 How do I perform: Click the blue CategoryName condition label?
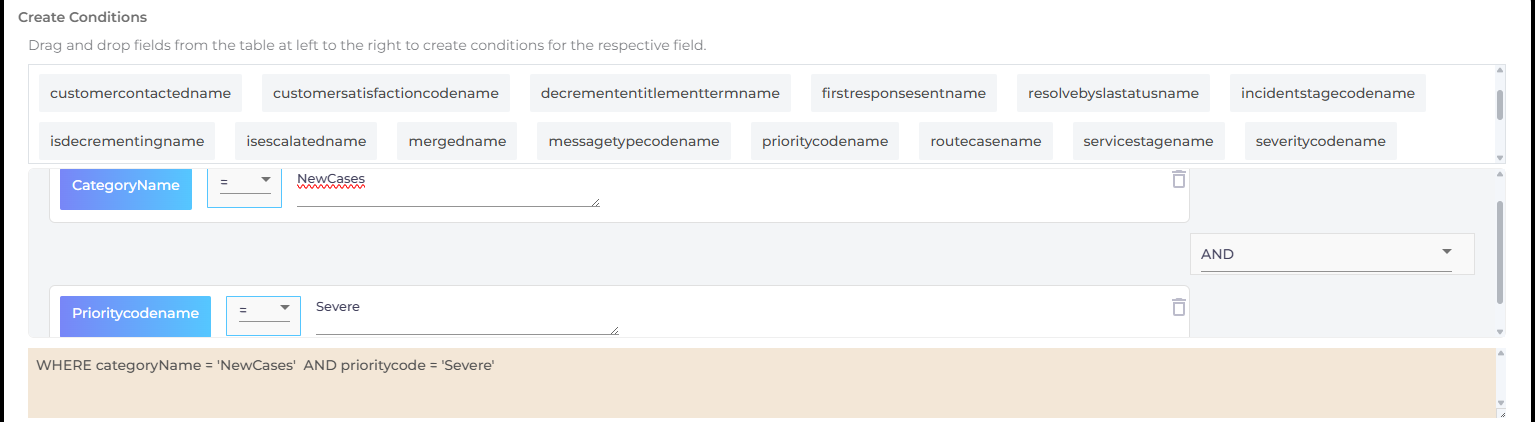coord(126,186)
